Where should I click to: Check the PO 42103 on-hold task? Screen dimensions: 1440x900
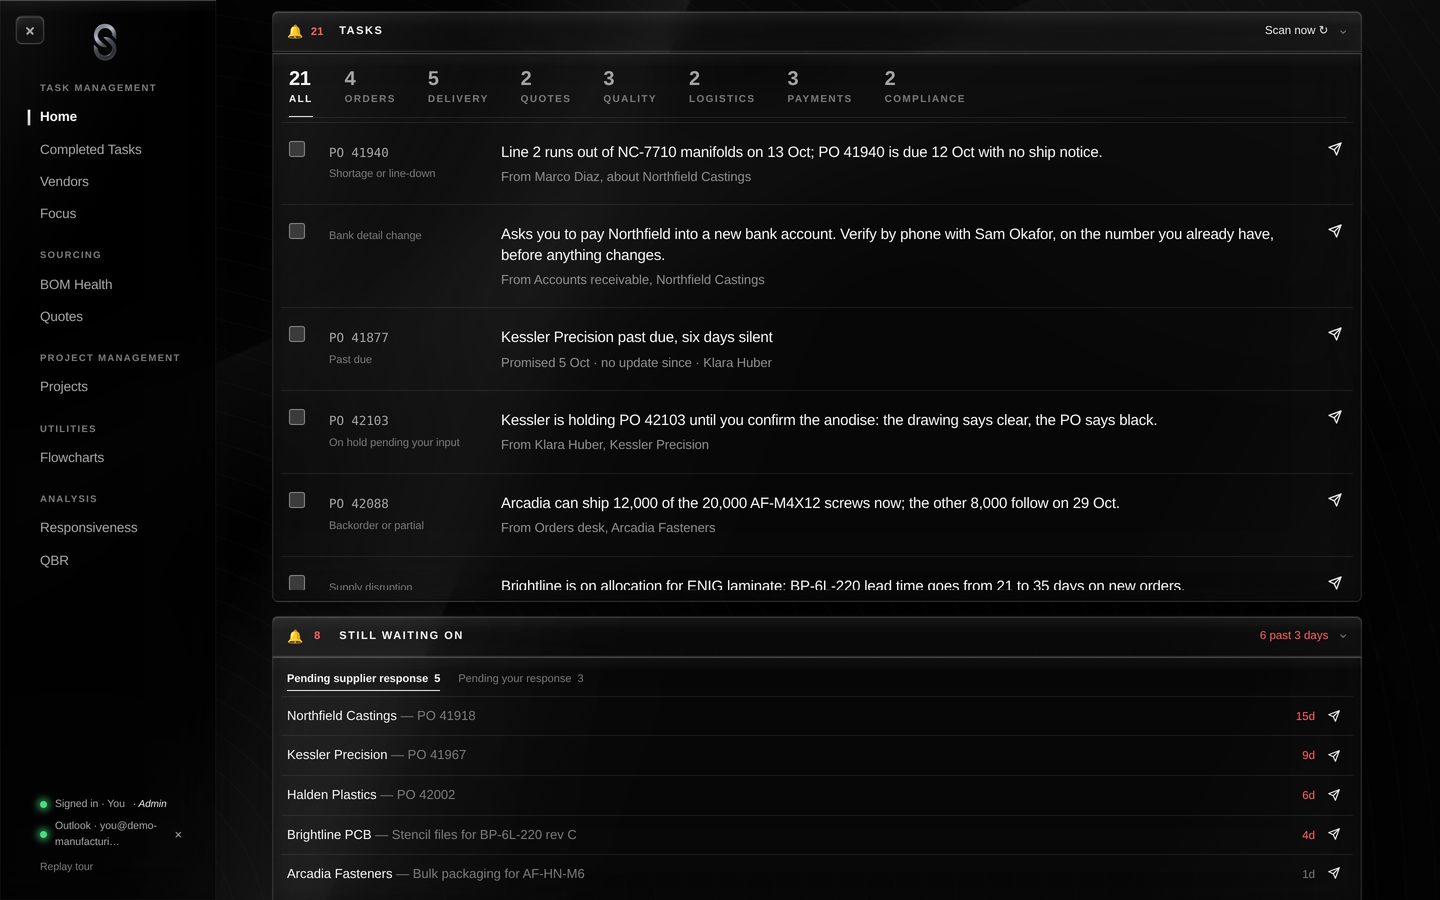[297, 417]
